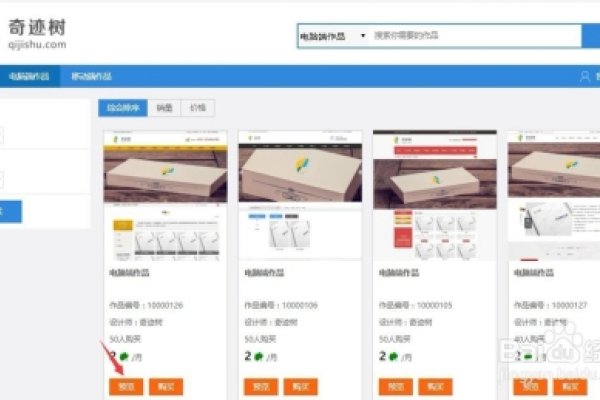Image resolution: width=600 pixels, height=400 pixels.
Task: Open thumbnail of work 10000105
Action: [x=435, y=196]
